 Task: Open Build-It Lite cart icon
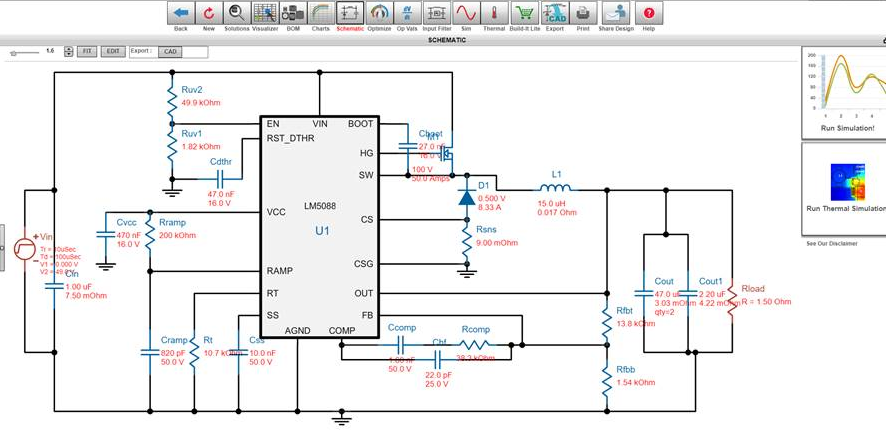tap(525, 14)
